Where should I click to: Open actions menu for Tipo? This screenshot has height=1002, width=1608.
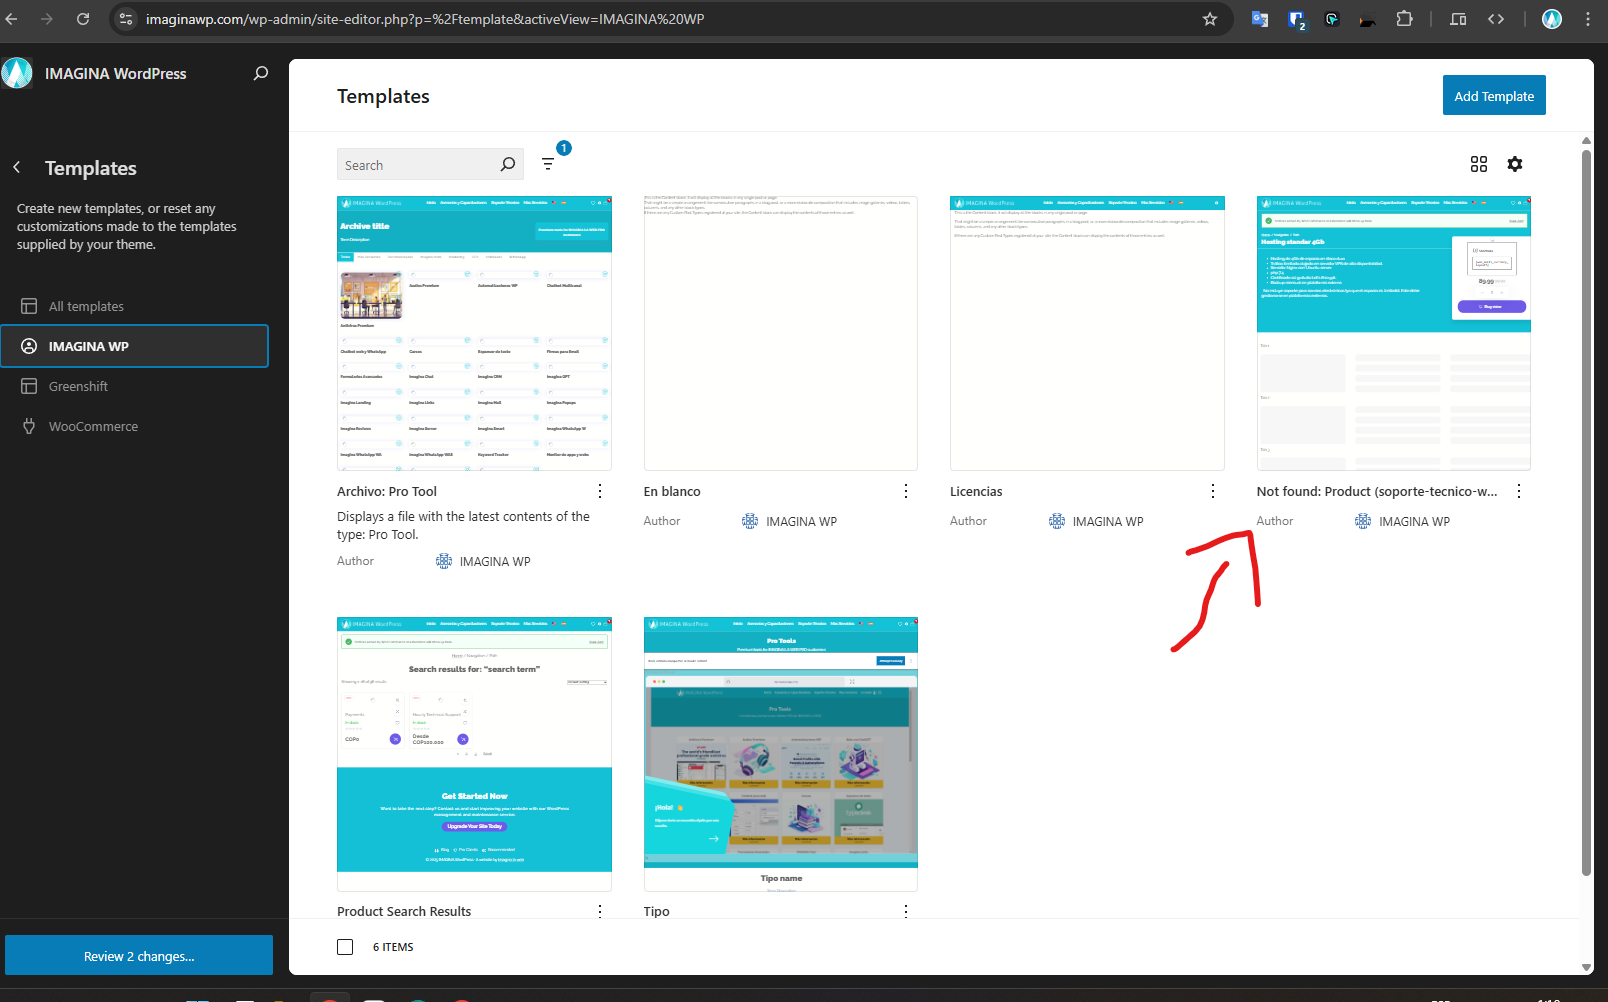tap(906, 911)
